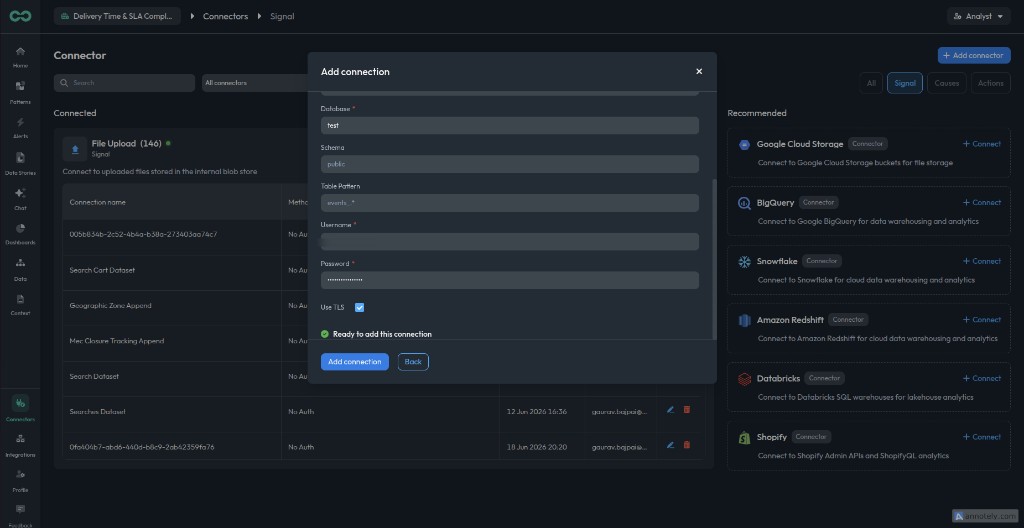
Task: Go to Connectors breadcrumb
Action: coord(225,16)
